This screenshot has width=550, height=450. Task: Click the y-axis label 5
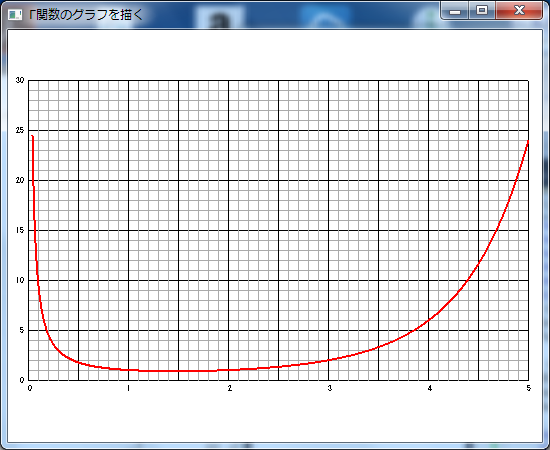click(x=22, y=330)
